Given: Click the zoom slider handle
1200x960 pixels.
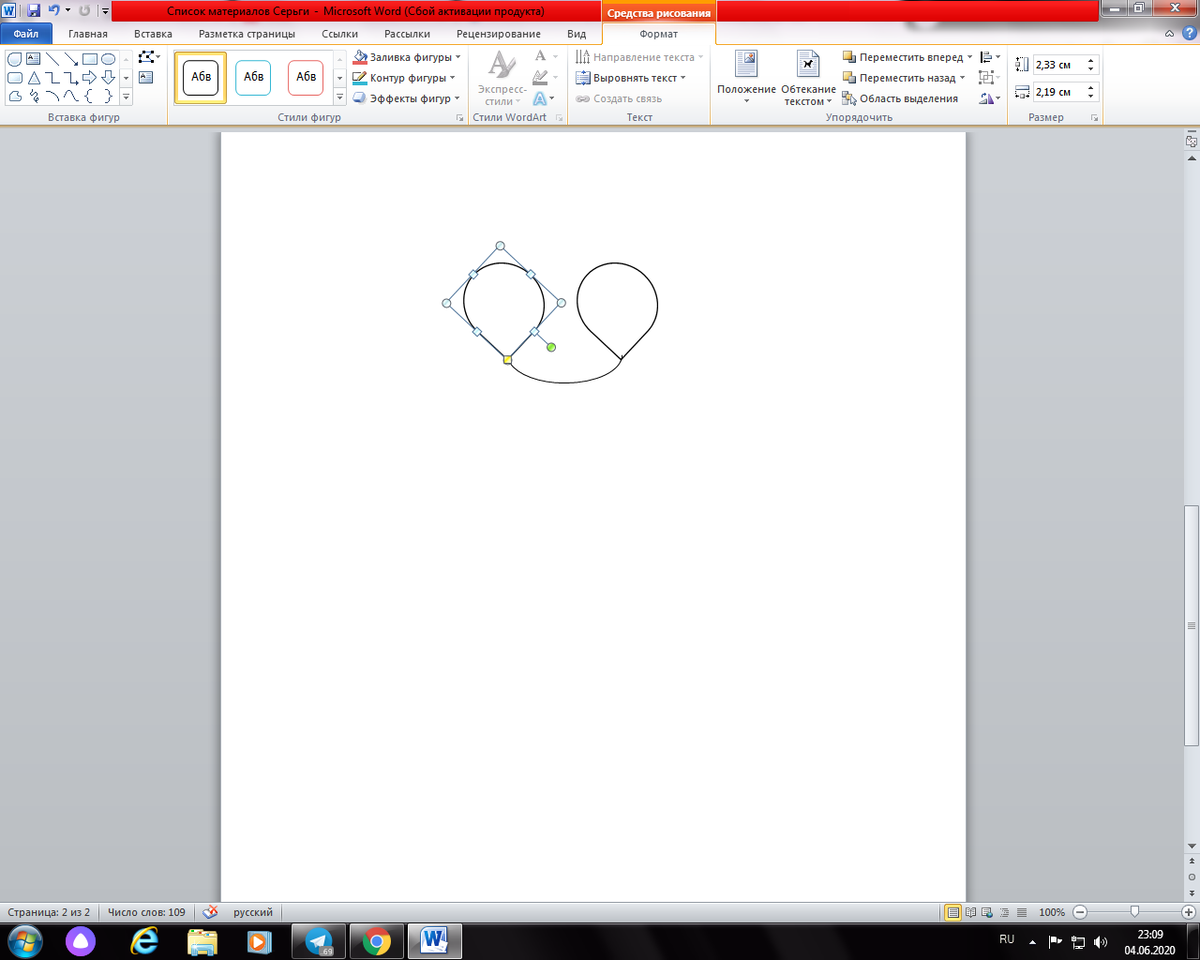Looking at the screenshot, I should pos(1135,912).
